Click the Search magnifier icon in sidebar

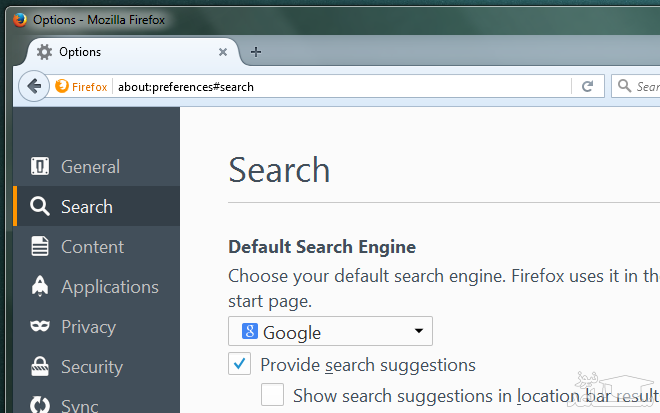(x=40, y=207)
